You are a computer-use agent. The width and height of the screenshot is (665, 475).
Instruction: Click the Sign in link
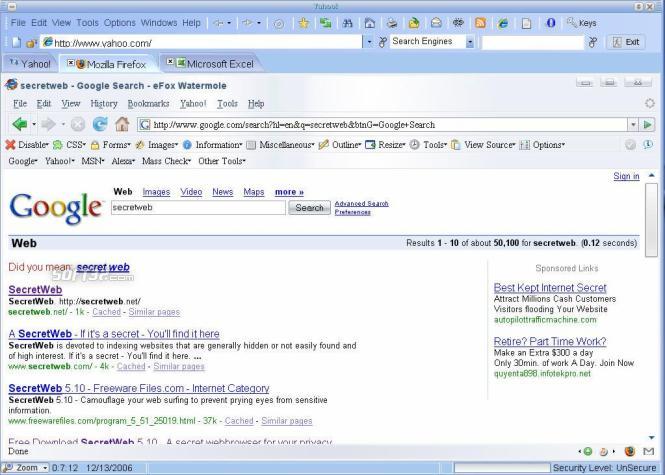pos(626,176)
